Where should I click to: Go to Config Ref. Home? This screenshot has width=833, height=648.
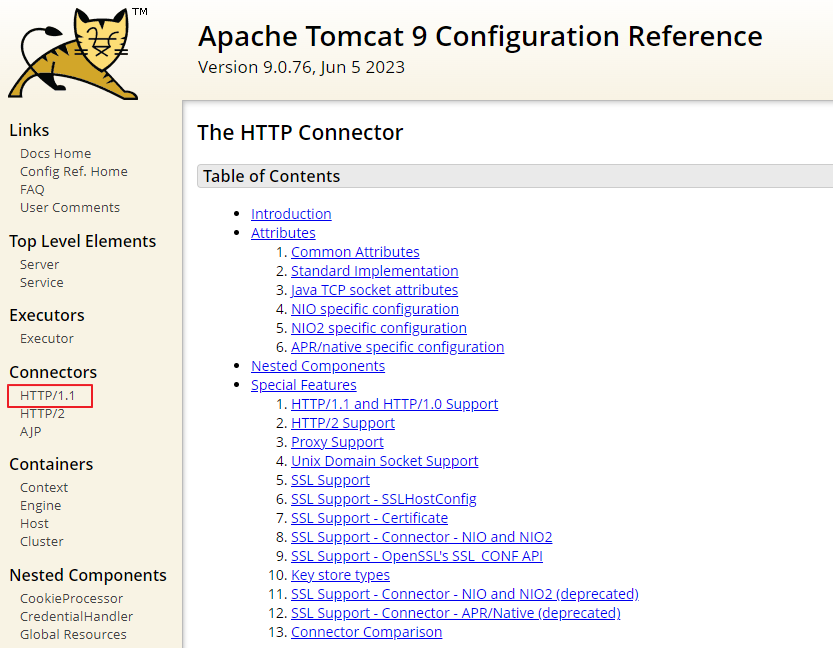tap(74, 172)
